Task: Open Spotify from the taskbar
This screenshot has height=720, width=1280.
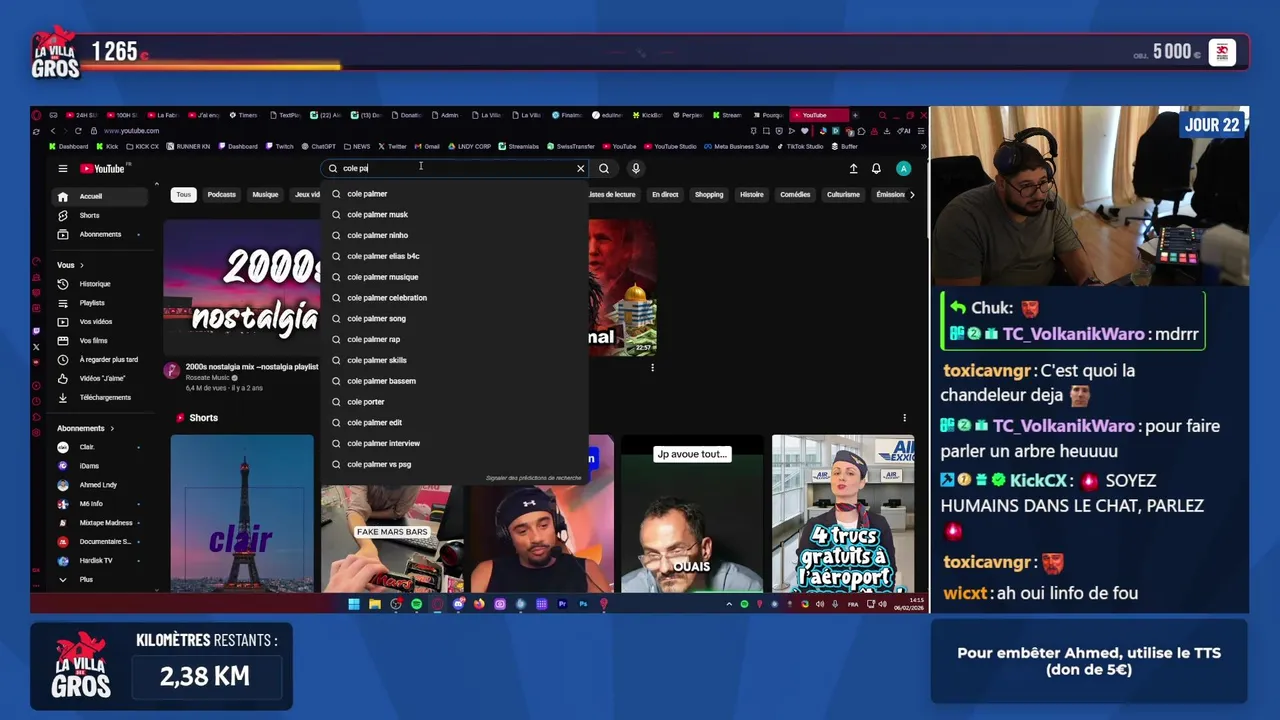Action: tap(416, 604)
